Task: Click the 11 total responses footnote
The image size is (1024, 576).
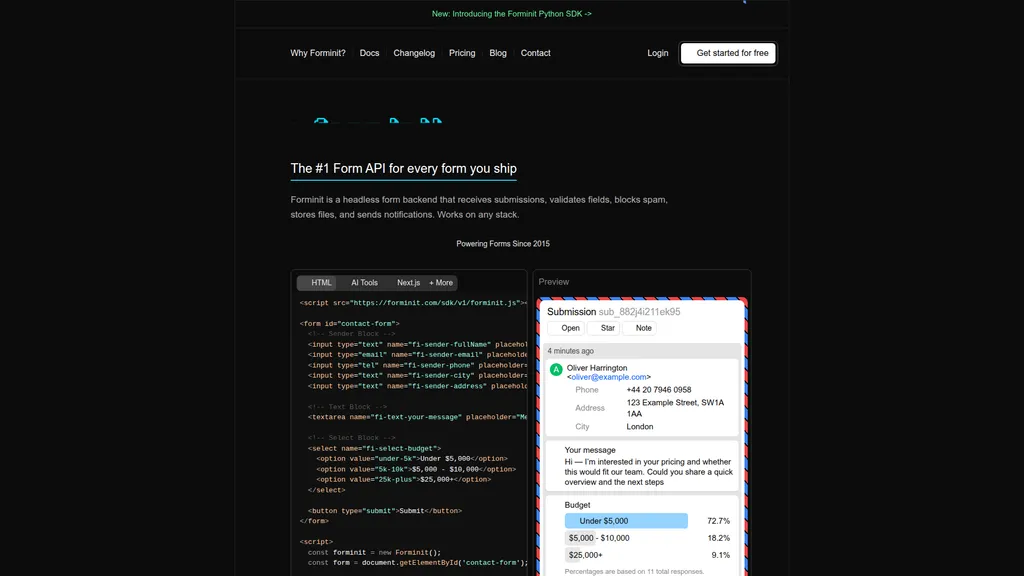Action: 634,571
